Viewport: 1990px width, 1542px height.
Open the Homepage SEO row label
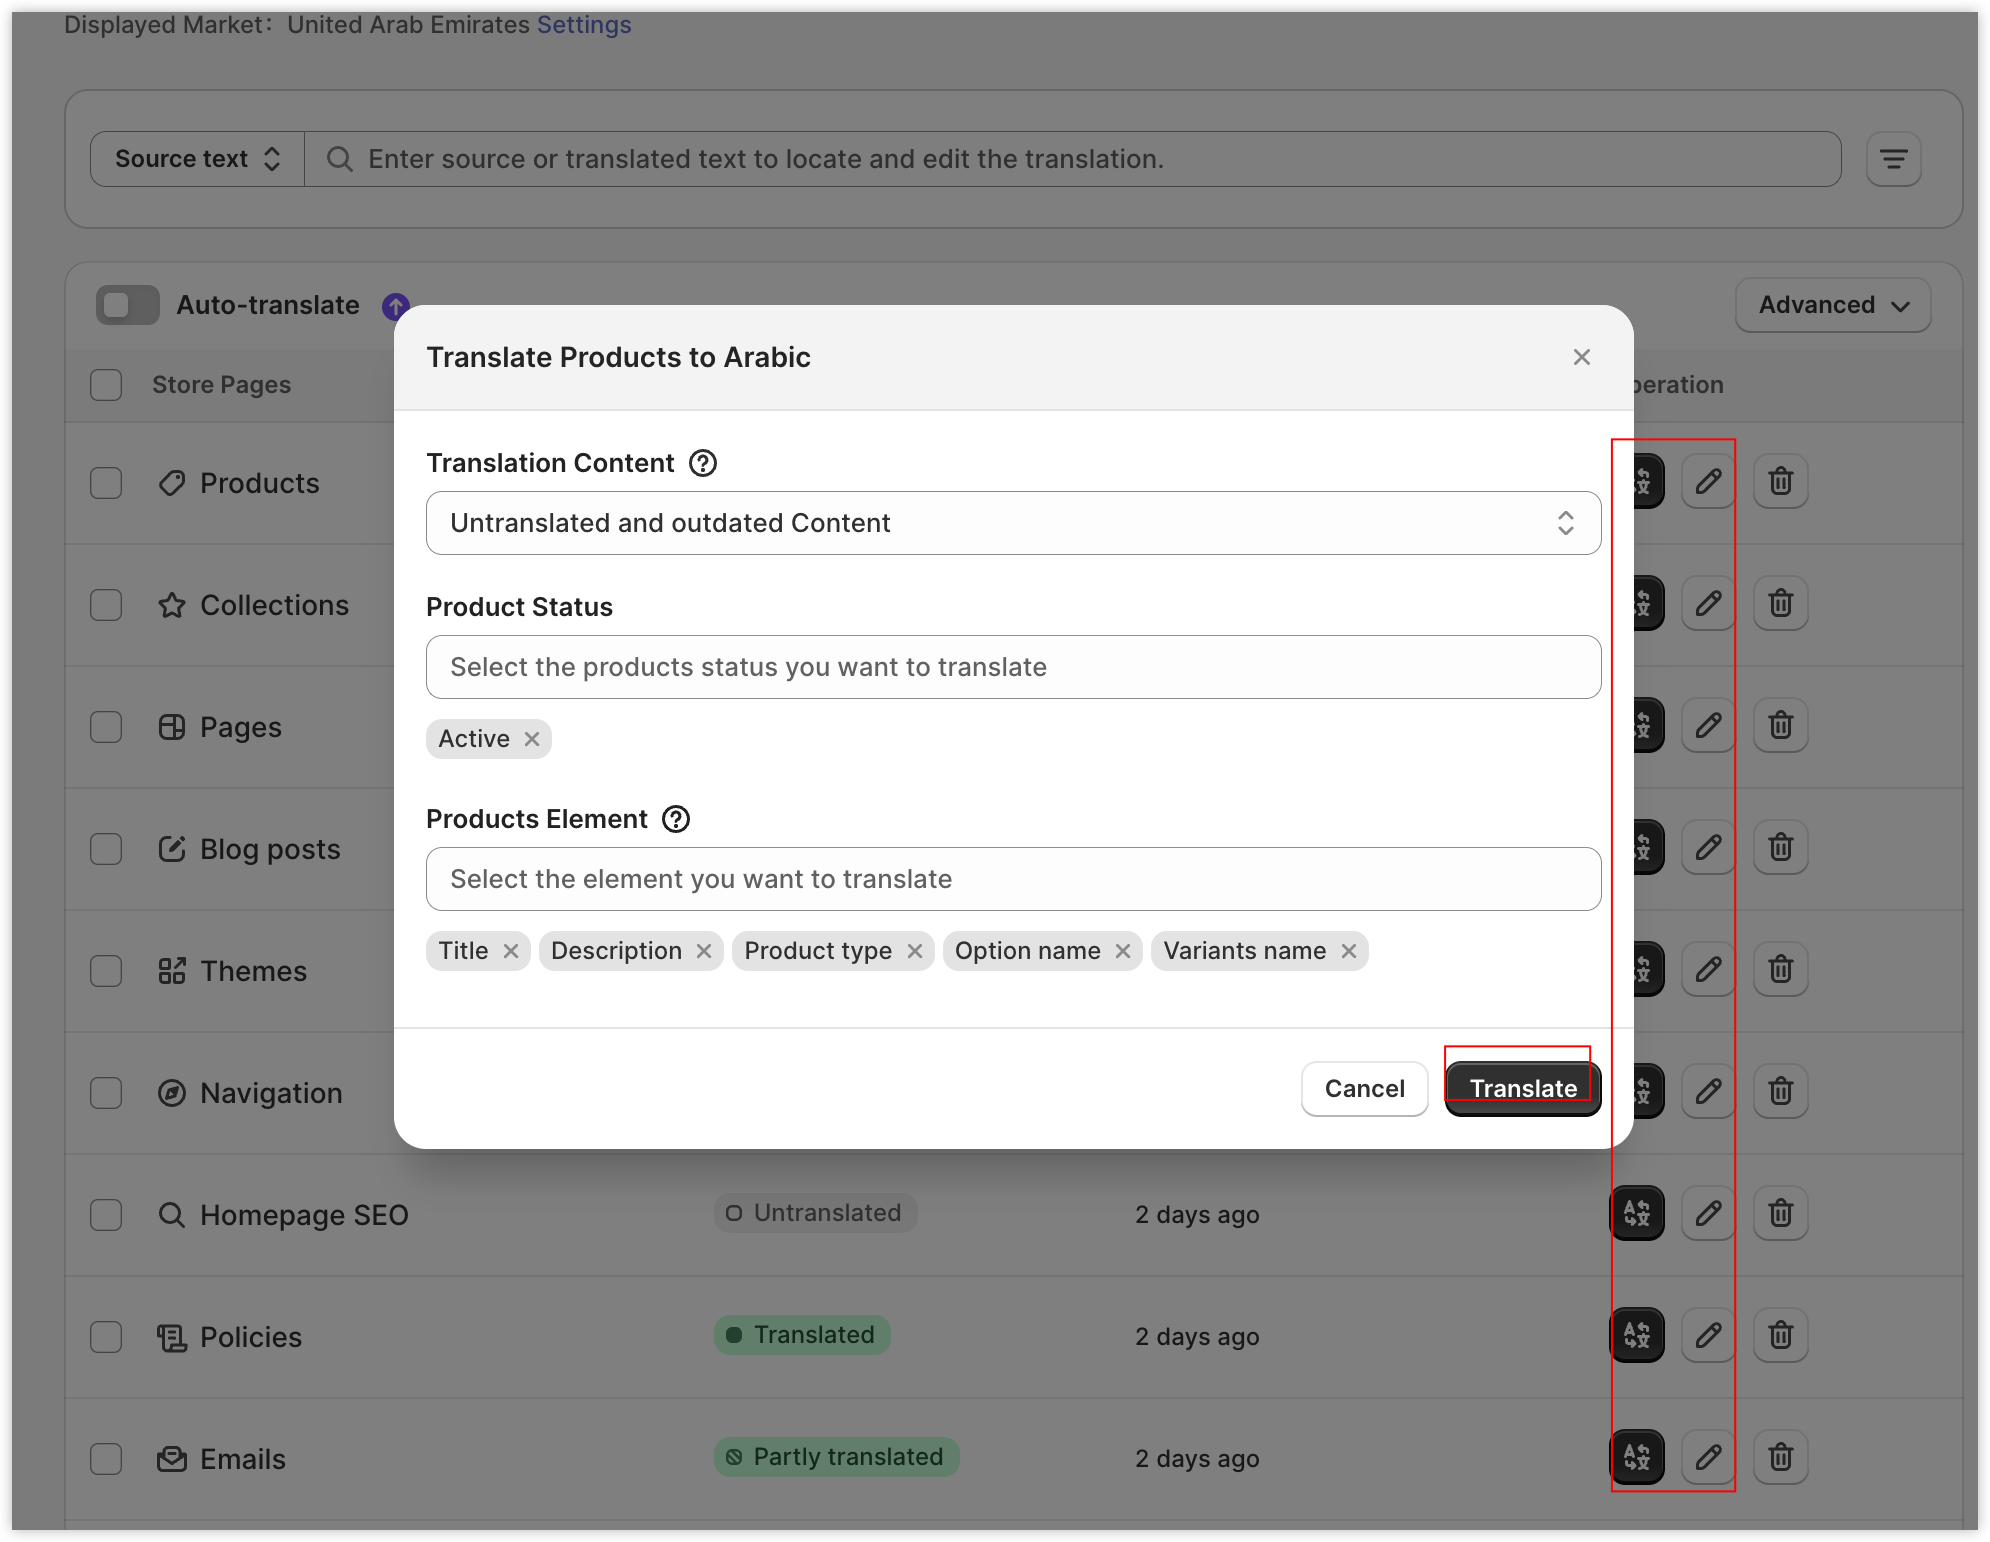coord(304,1215)
